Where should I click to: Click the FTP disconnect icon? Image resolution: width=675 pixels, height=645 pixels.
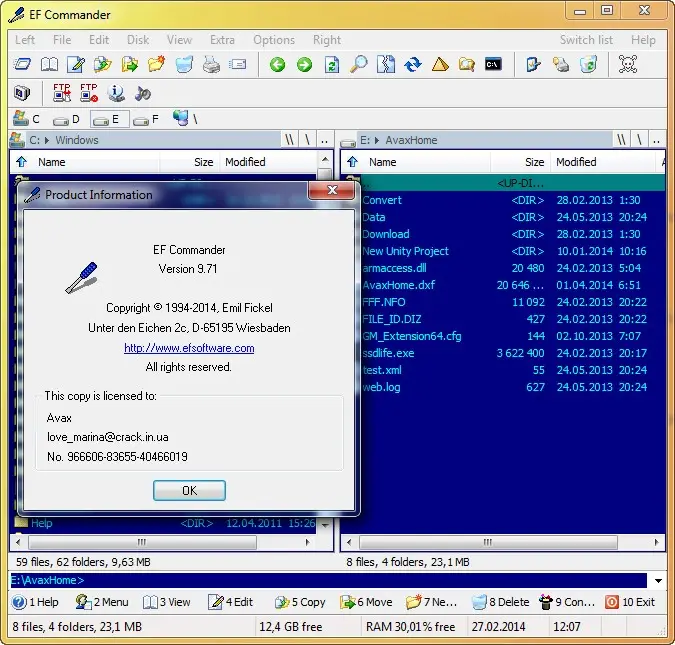coord(89,93)
